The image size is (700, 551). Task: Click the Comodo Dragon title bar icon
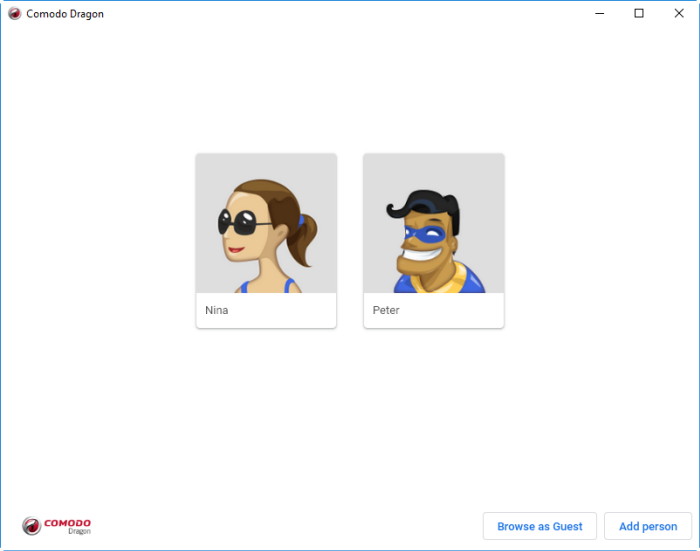click(15, 13)
